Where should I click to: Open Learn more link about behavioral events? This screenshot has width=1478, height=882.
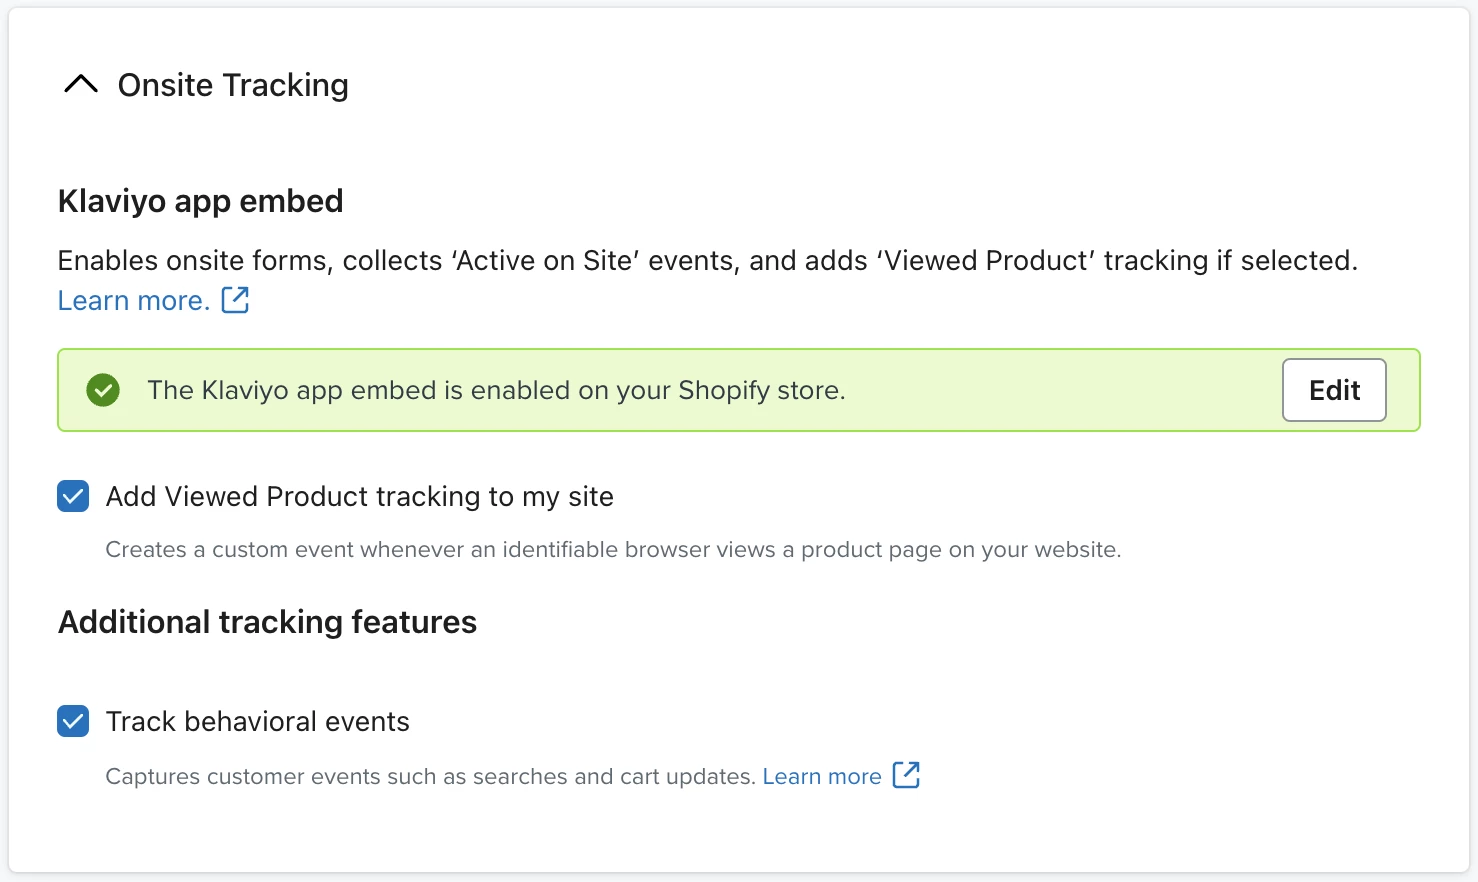tap(822, 776)
